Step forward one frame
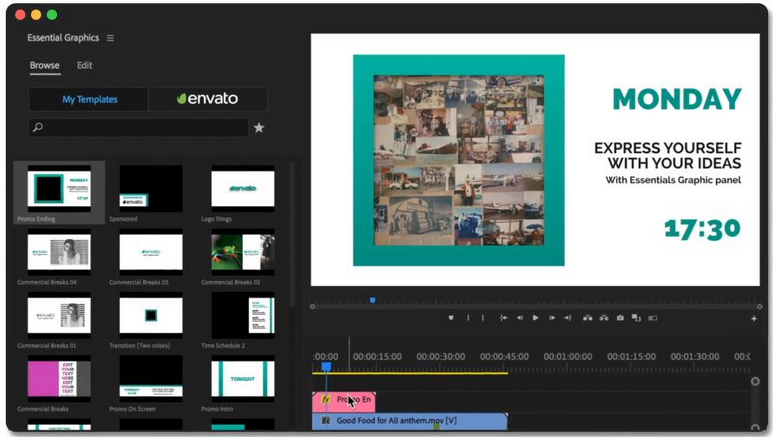This screenshot has height=437, width=773. point(551,318)
